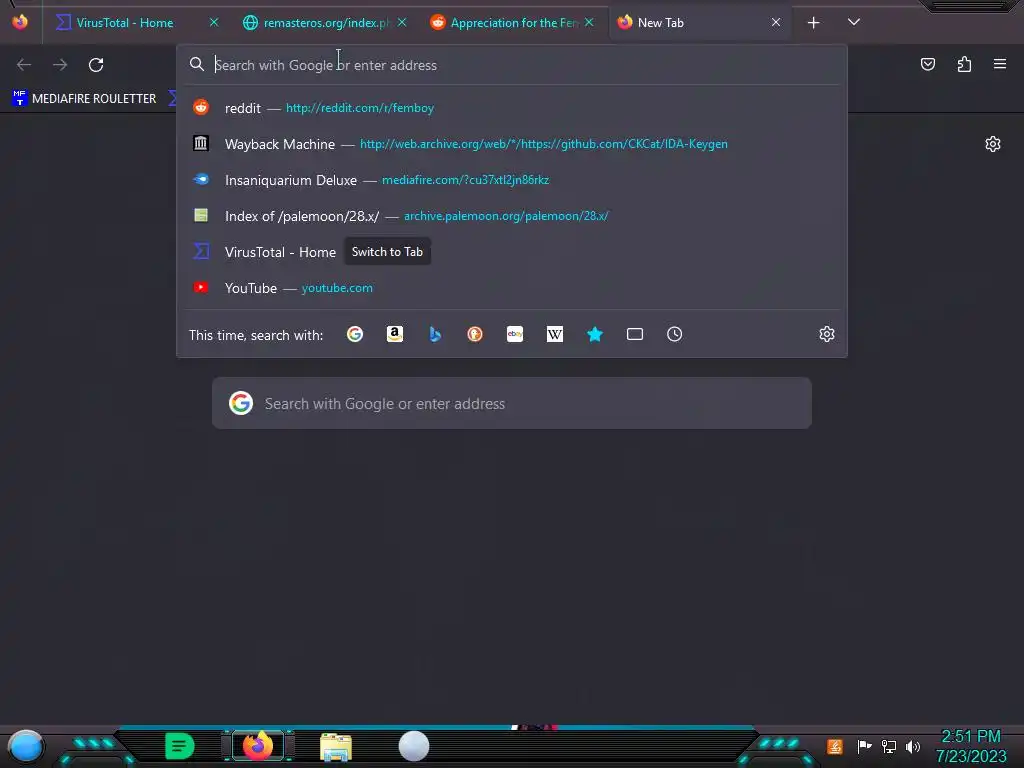The image size is (1024, 768).
Task: Select the Wayback Machine IDA-Keygen suggestion
Action: (512, 144)
